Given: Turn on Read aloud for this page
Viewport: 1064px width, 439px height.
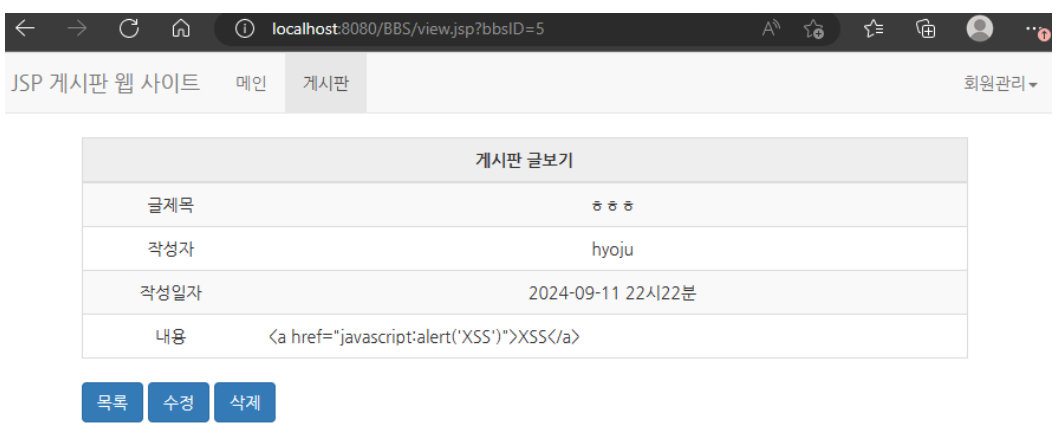Looking at the screenshot, I should click(771, 29).
